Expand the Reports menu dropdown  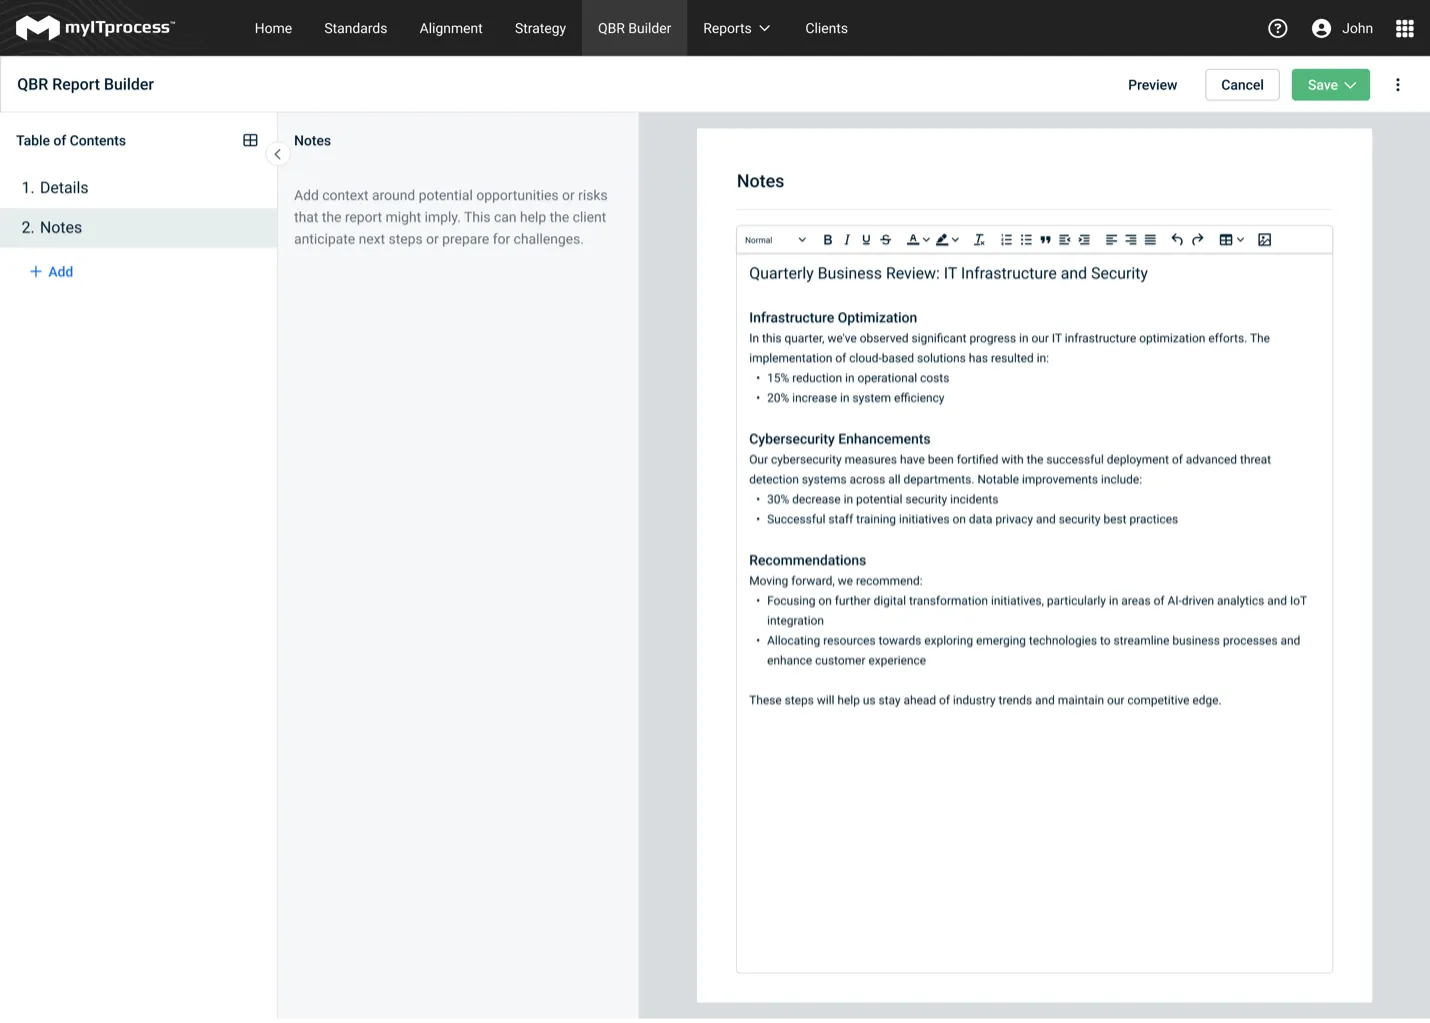[736, 28]
